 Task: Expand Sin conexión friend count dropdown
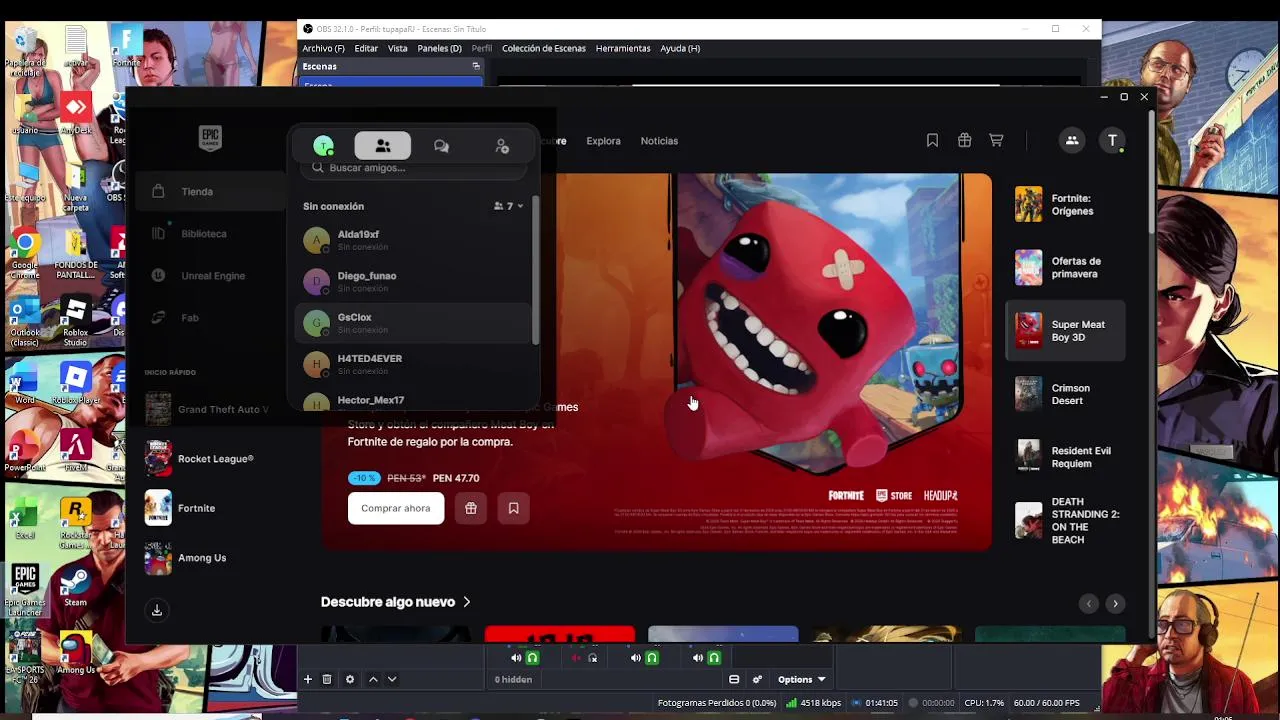pyautogui.click(x=509, y=206)
